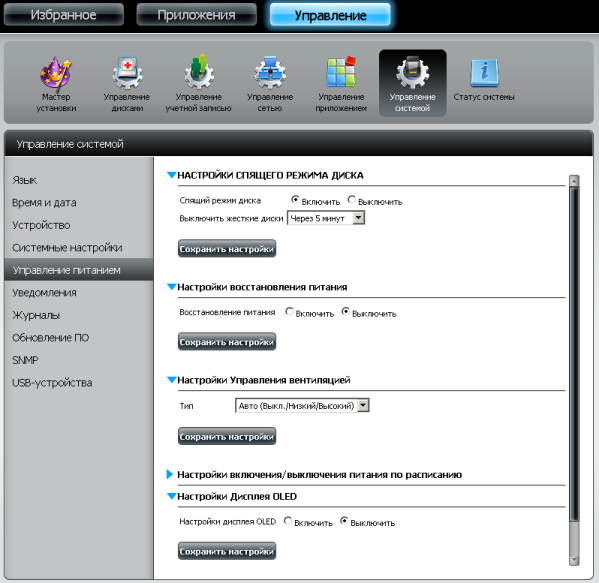The width and height of the screenshot is (599, 583).
Task: Switch to the Избранное tab
Action: coord(63,15)
